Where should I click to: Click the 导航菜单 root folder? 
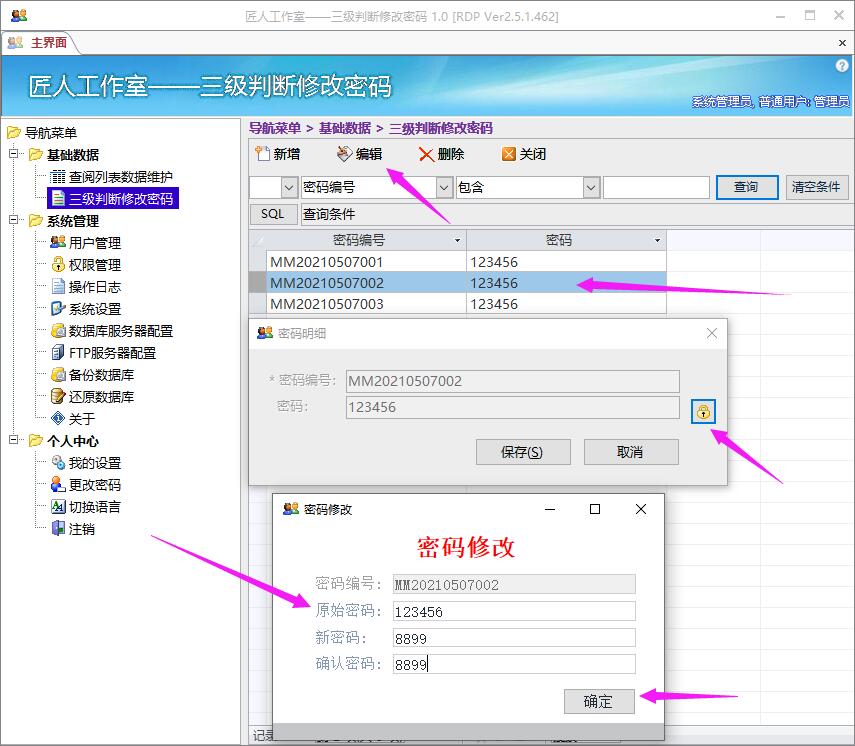pyautogui.click(x=42, y=133)
